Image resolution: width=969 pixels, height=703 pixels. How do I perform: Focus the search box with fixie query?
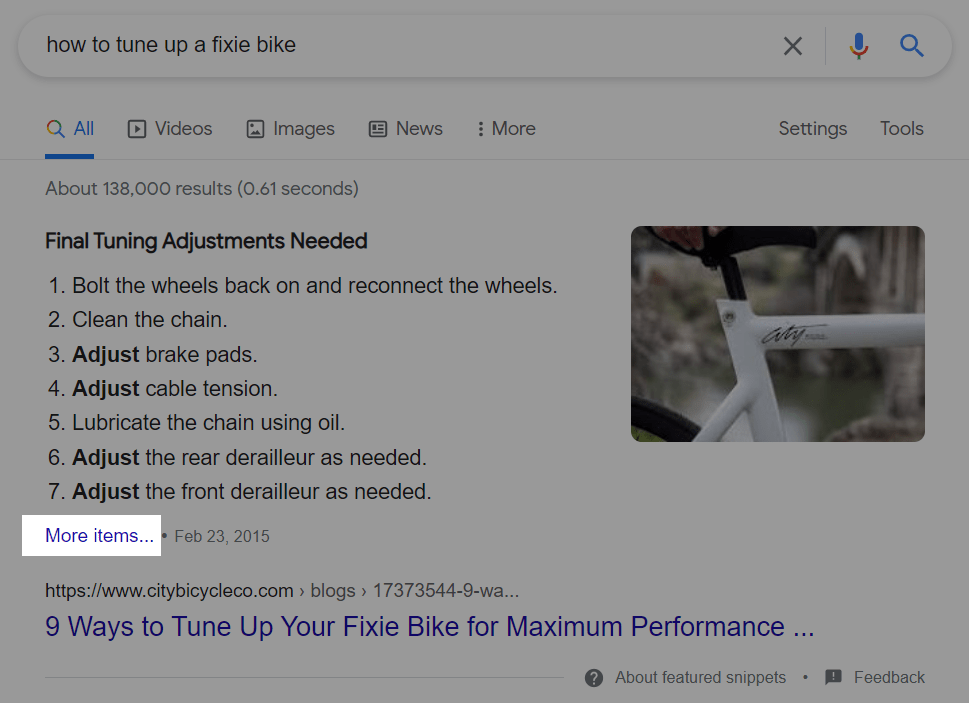[x=400, y=46]
